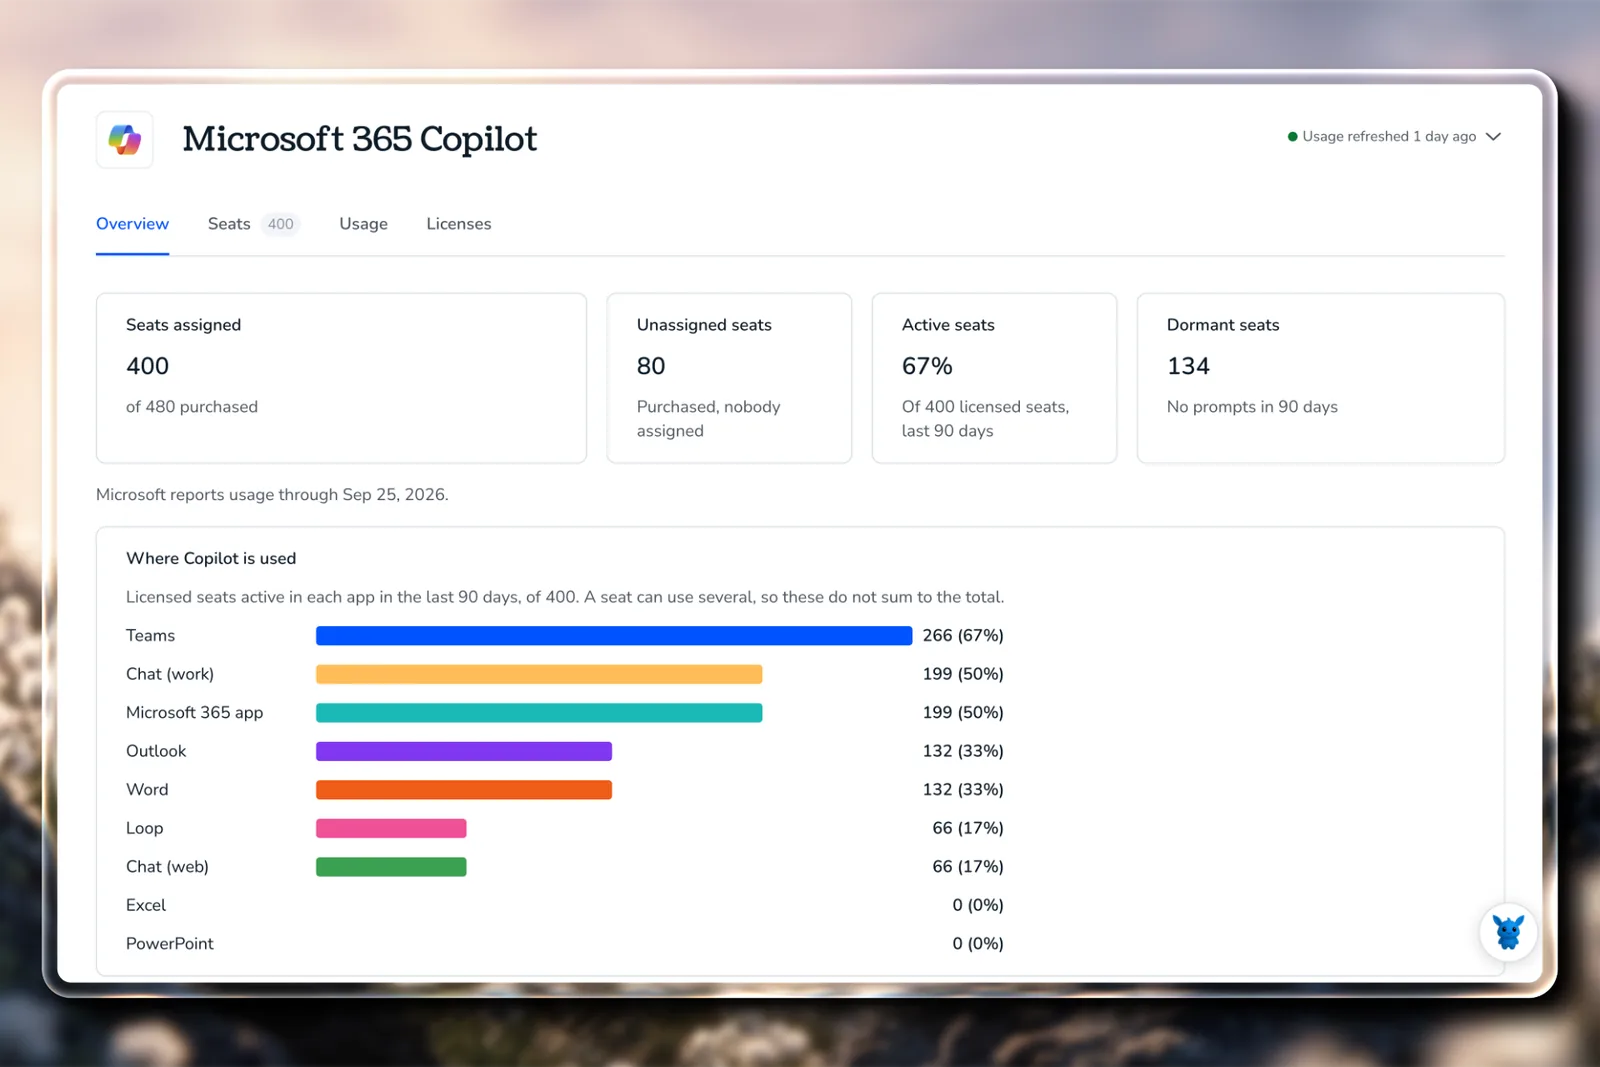
Task: Open the Unassigned seats card
Action: click(729, 378)
